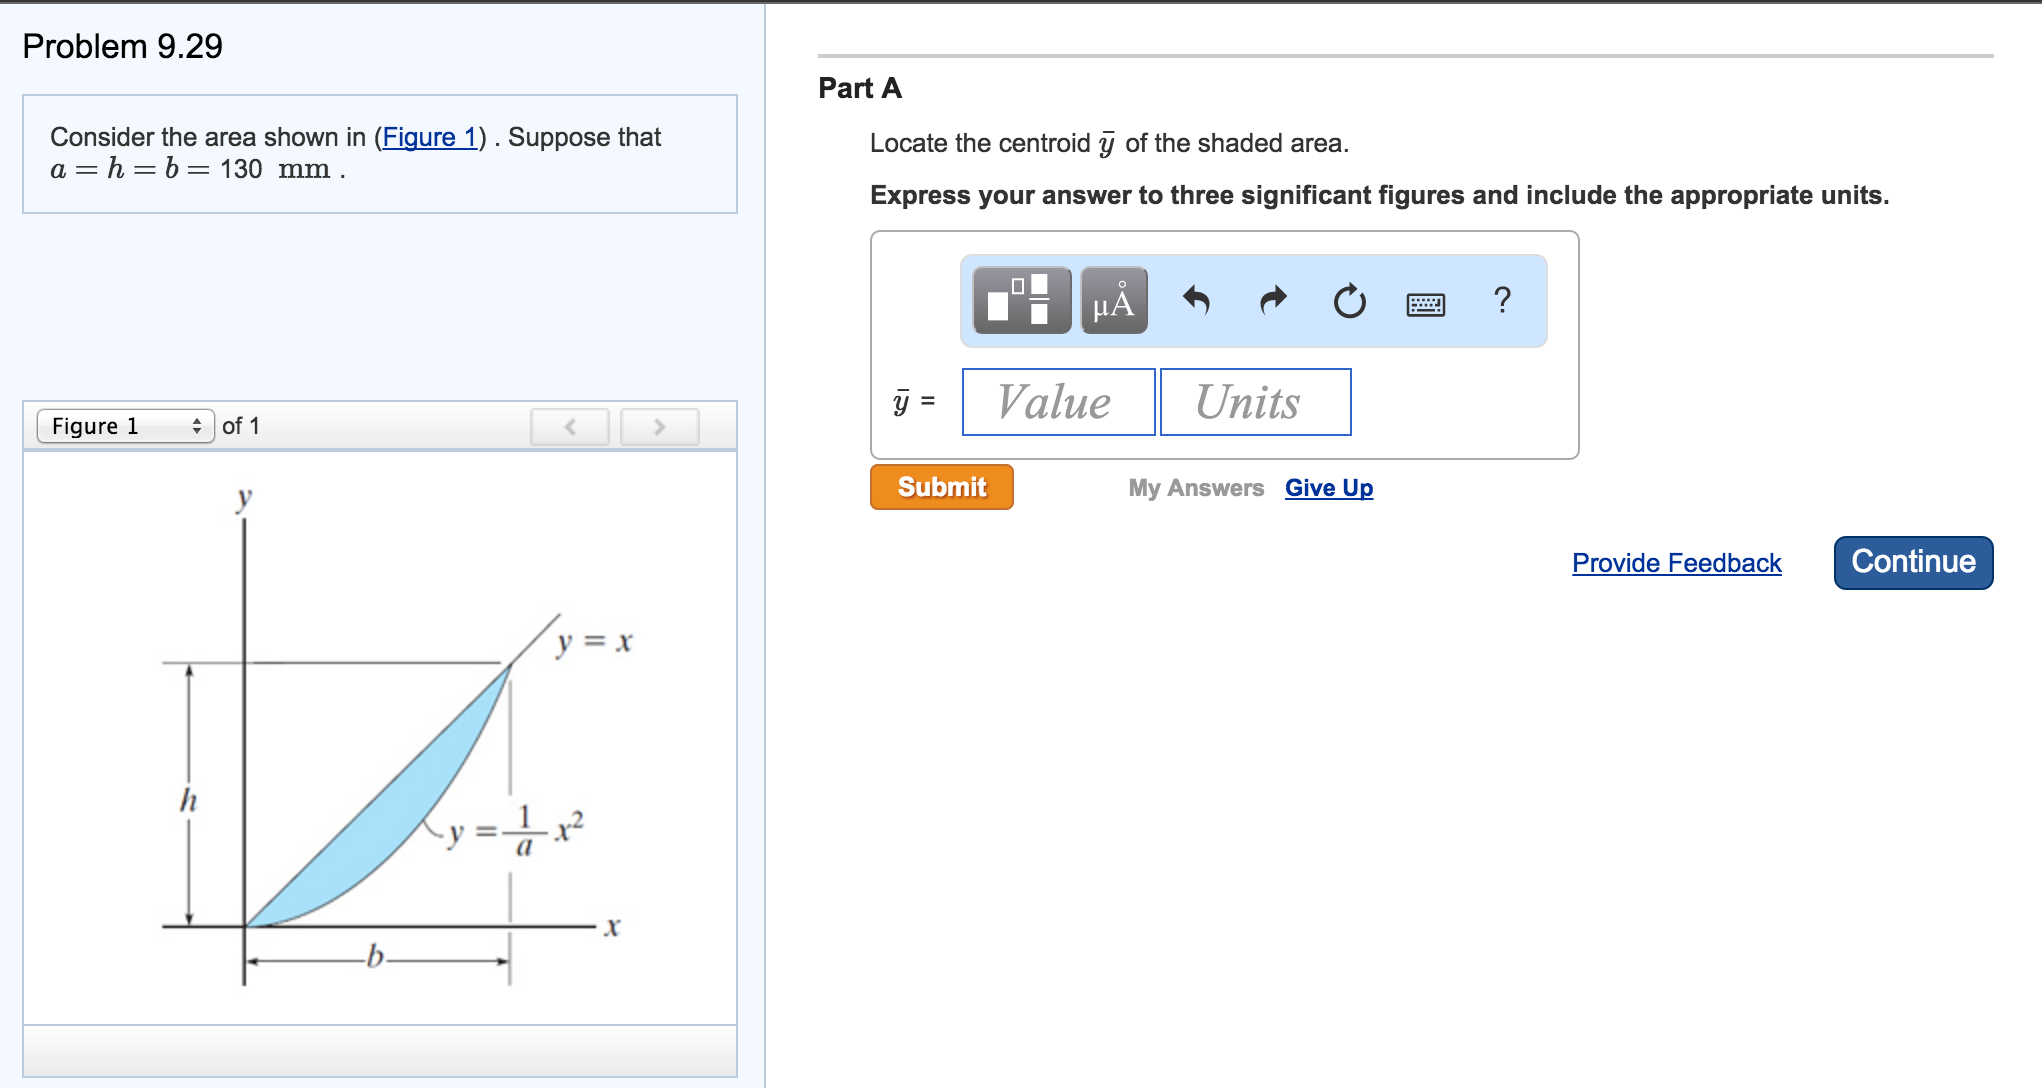Click the shaded area figure image
Image resolution: width=2042 pixels, height=1088 pixels.
[x=380, y=738]
